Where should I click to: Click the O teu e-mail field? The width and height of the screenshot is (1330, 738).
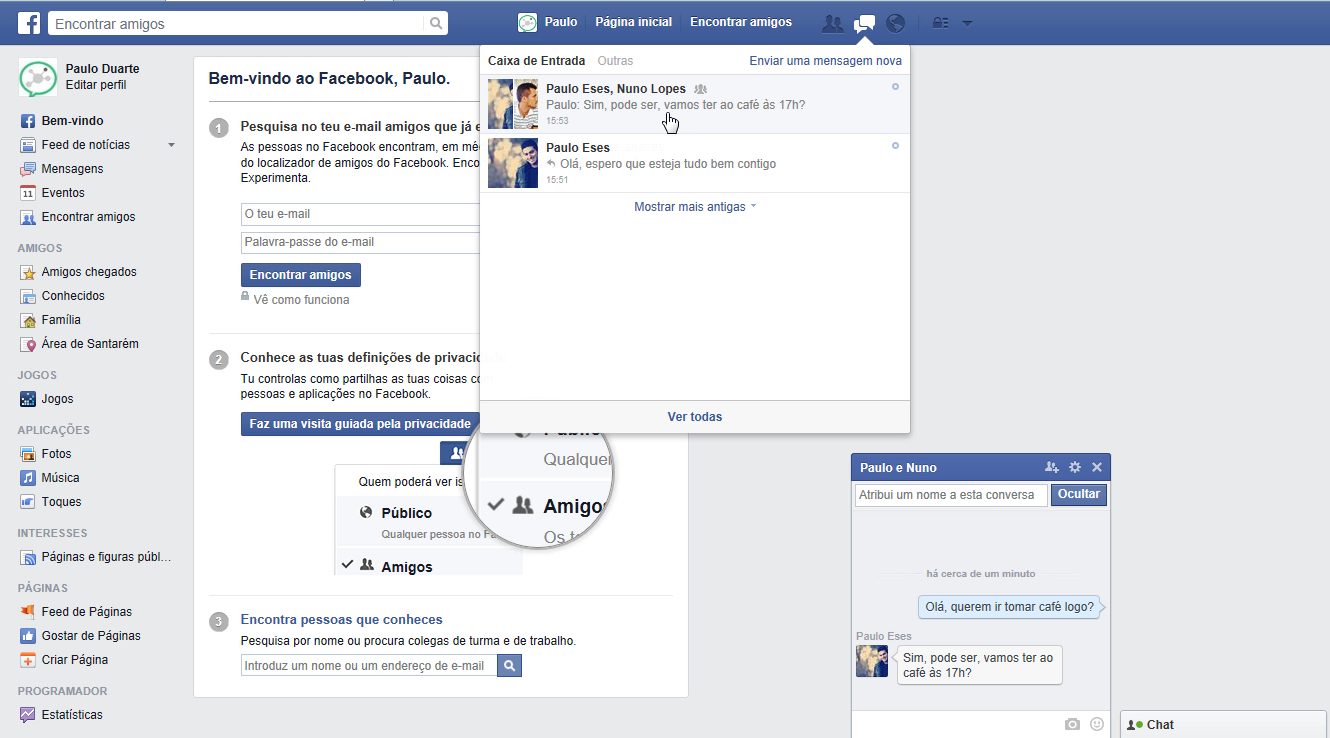tap(360, 214)
